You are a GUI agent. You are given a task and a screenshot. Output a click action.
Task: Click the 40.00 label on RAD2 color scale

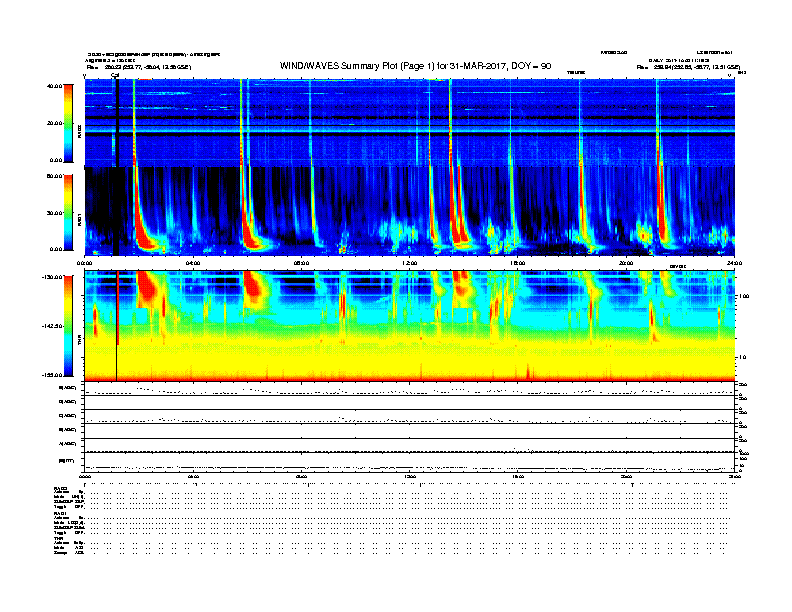coord(54,86)
